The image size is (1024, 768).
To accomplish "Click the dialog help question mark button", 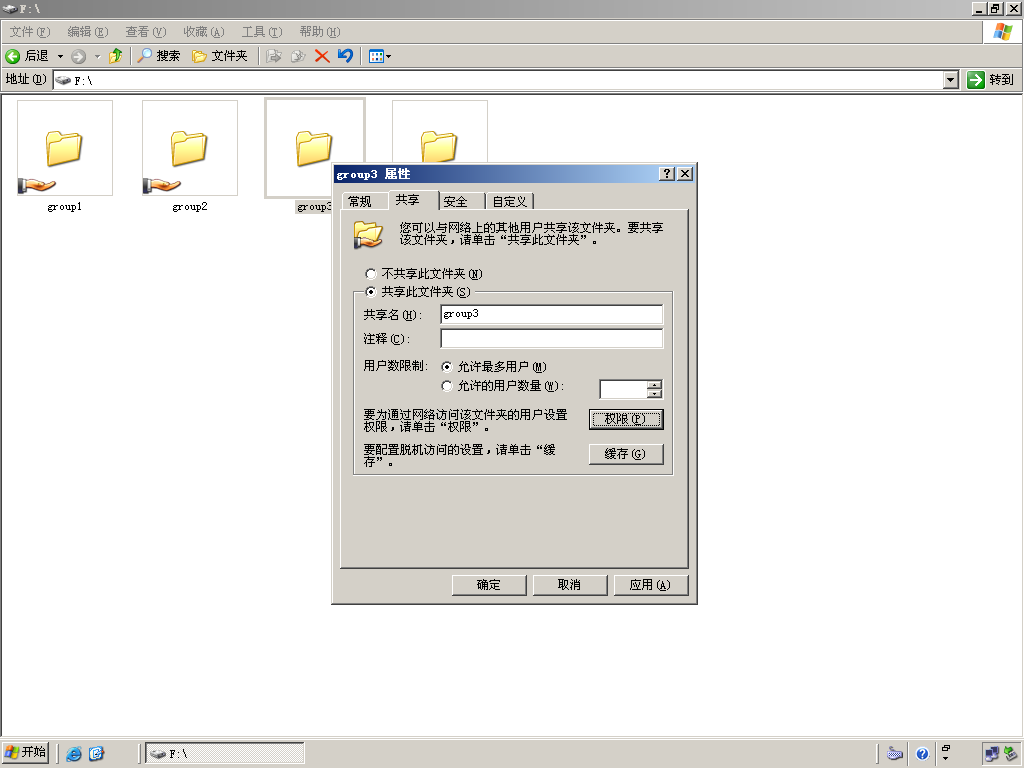I will point(667,174).
